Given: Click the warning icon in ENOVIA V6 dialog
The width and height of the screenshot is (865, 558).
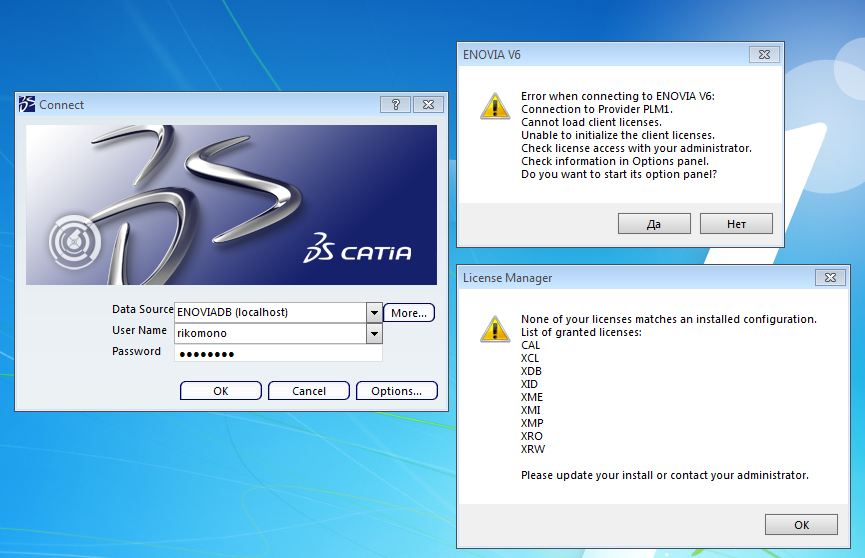Looking at the screenshot, I should click(x=495, y=106).
